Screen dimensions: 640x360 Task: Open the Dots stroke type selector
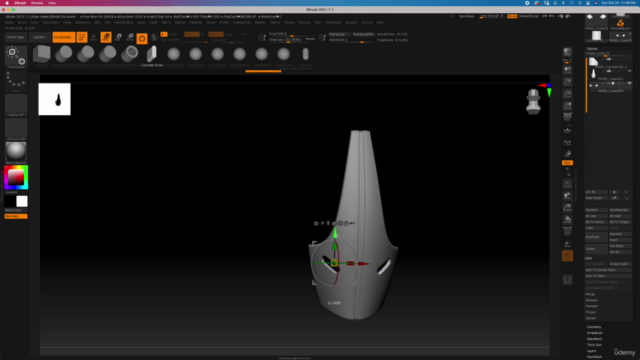(x=16, y=81)
